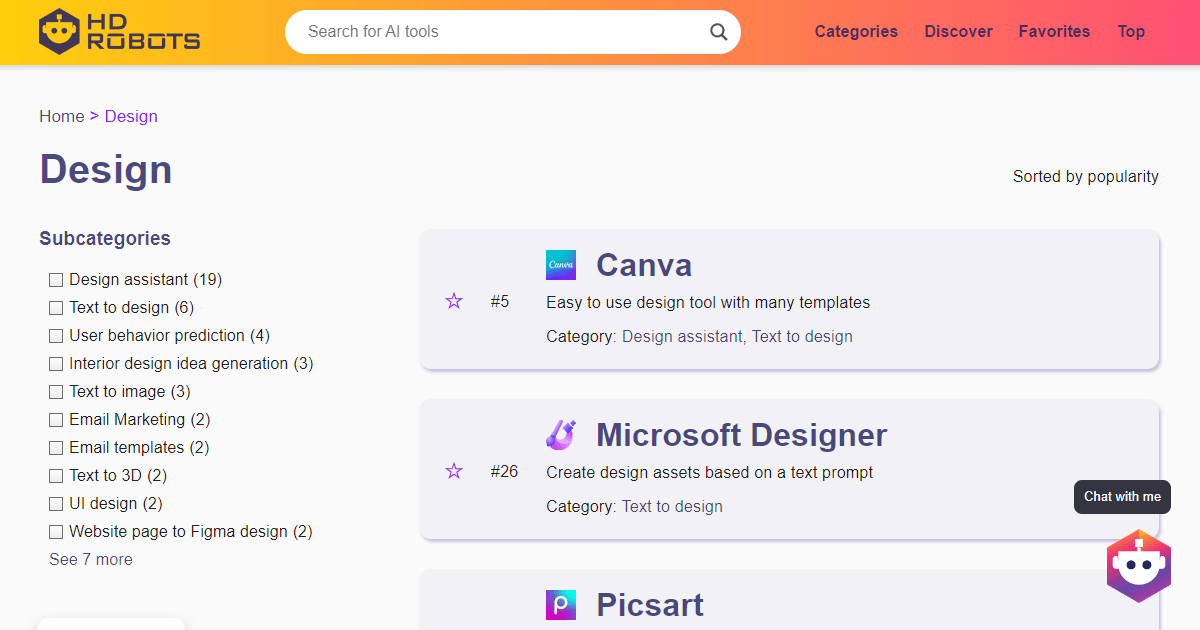Click the Canva logo icon
Image resolution: width=1200 pixels, height=630 pixels.
pos(561,265)
